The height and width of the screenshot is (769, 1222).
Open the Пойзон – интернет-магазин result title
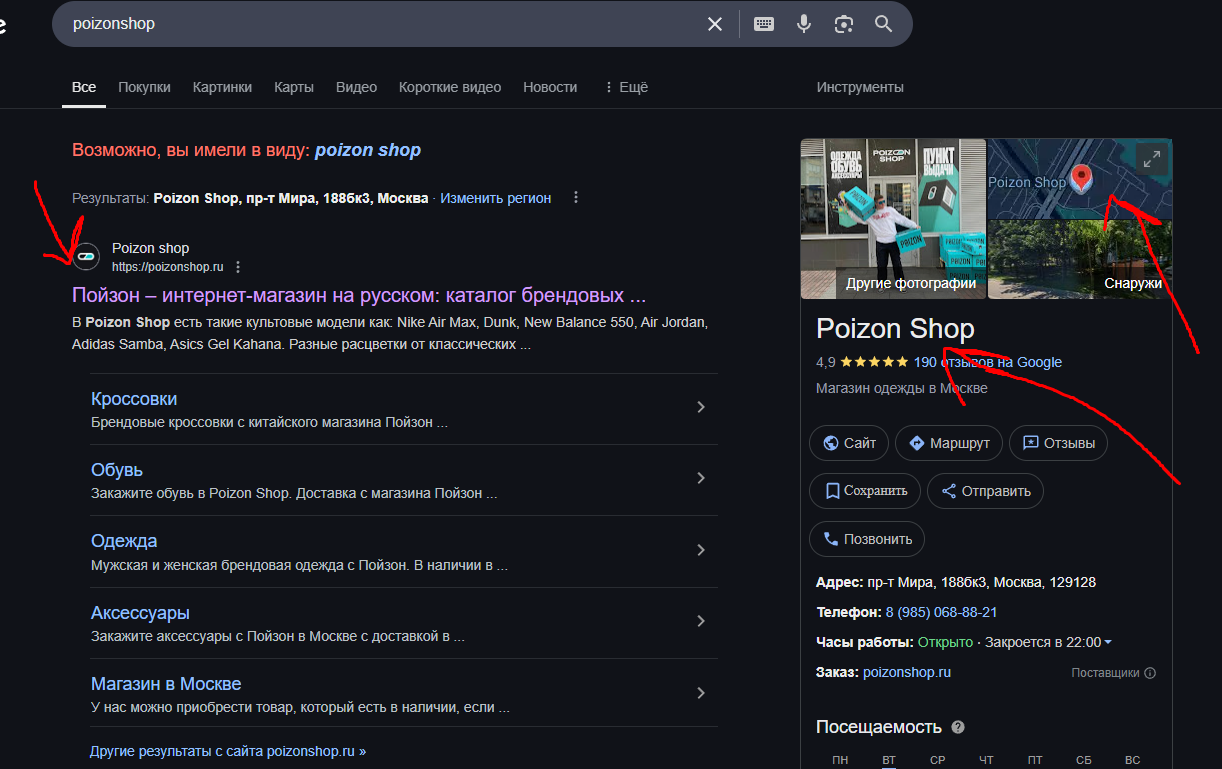359,296
